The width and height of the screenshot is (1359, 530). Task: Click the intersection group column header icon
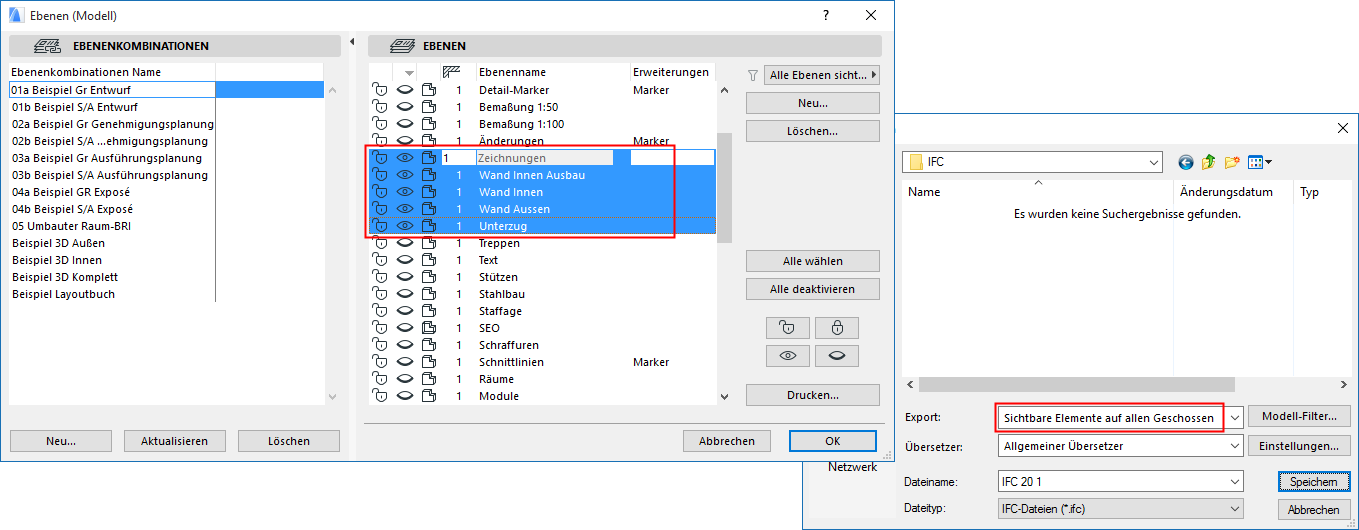(x=450, y=72)
